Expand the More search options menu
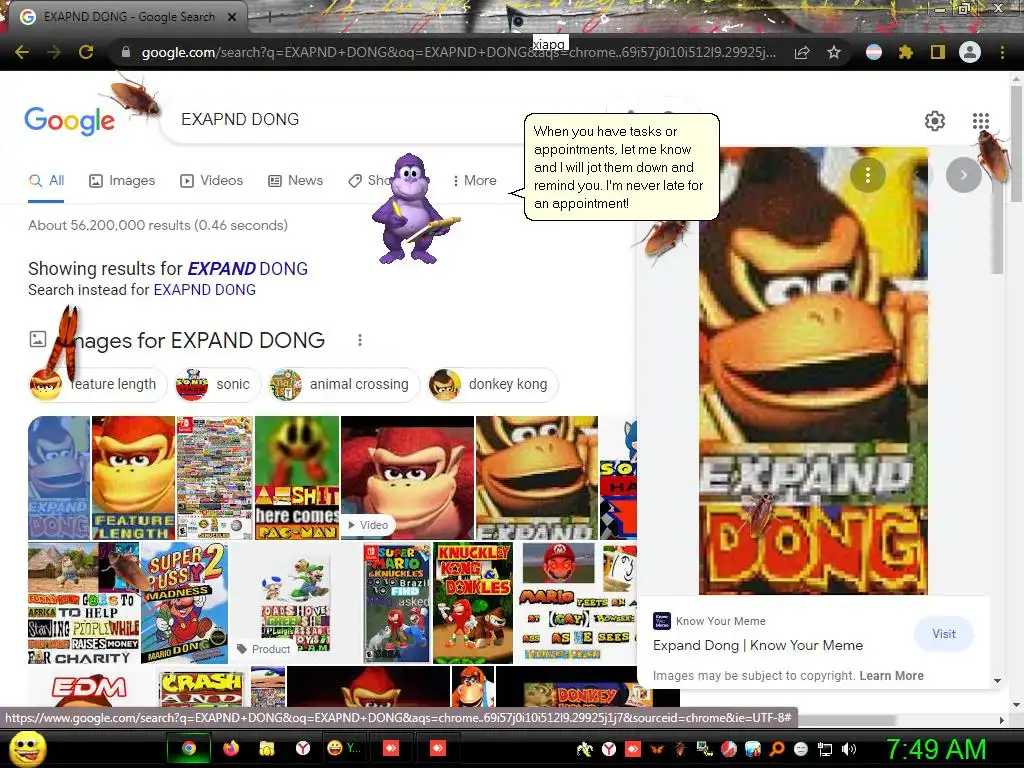The image size is (1024, 768). pyautogui.click(x=475, y=181)
